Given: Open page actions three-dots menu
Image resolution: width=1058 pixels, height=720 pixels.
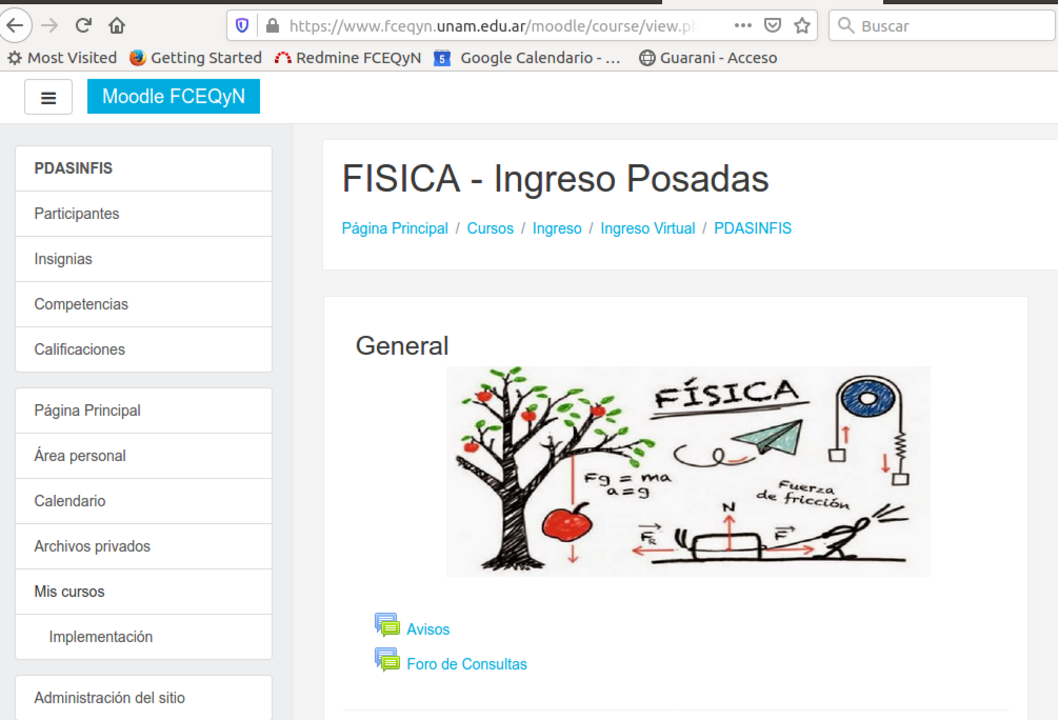Looking at the screenshot, I should pos(743,26).
